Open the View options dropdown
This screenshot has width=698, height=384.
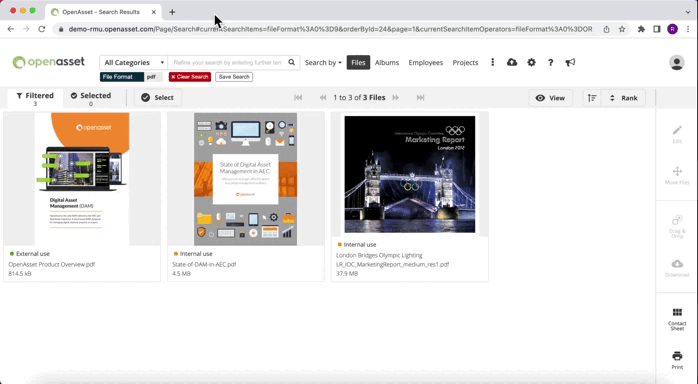coord(550,98)
